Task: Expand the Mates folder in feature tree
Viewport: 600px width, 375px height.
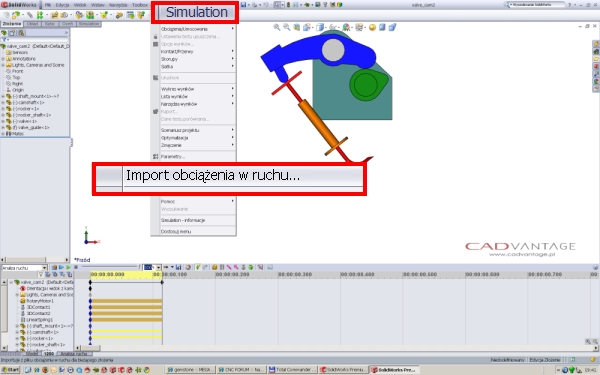Action: 3,134
